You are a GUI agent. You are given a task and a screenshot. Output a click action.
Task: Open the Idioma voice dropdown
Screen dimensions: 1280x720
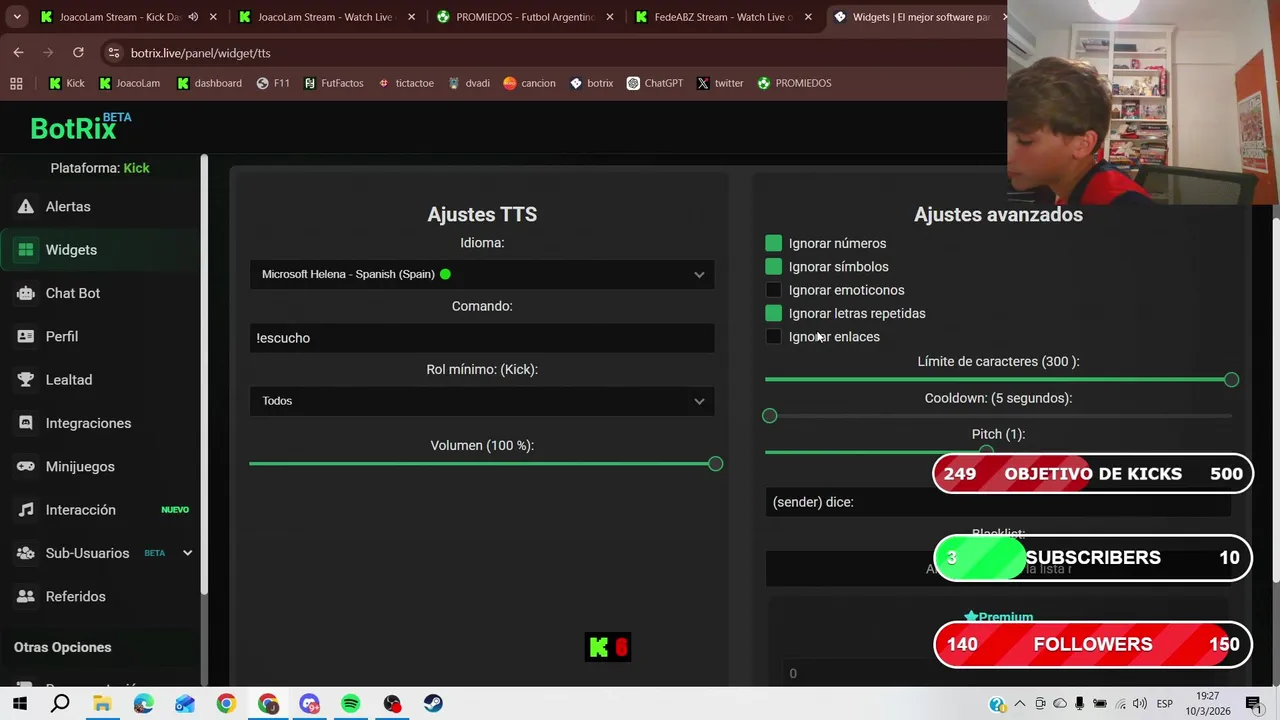pyautogui.click(x=482, y=274)
